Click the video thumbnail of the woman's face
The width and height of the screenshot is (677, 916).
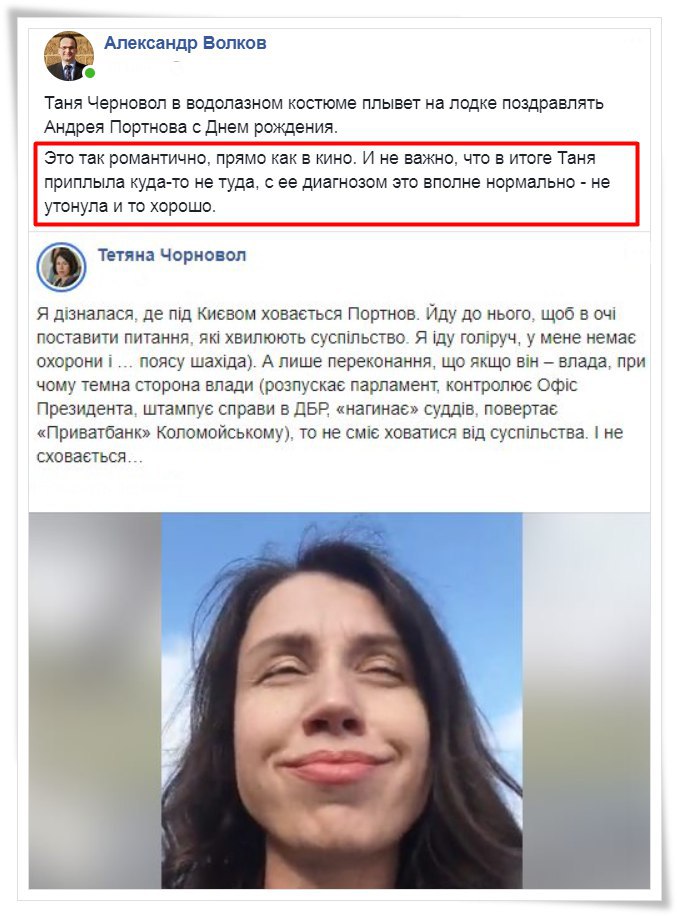tap(342, 700)
